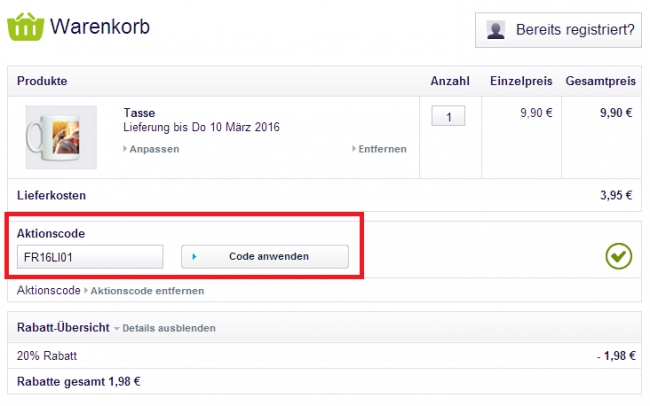Select the 20% Rabatt row
Screen dimensions: 650x406
[x=46, y=356]
